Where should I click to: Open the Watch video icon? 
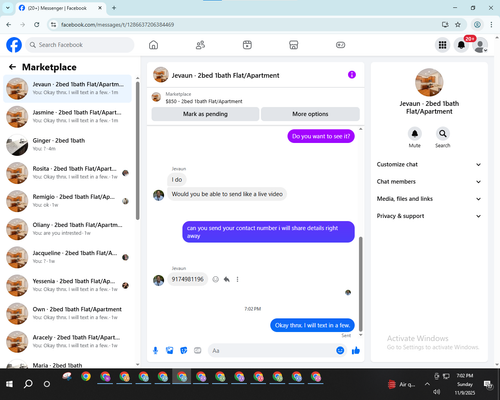coord(247,45)
